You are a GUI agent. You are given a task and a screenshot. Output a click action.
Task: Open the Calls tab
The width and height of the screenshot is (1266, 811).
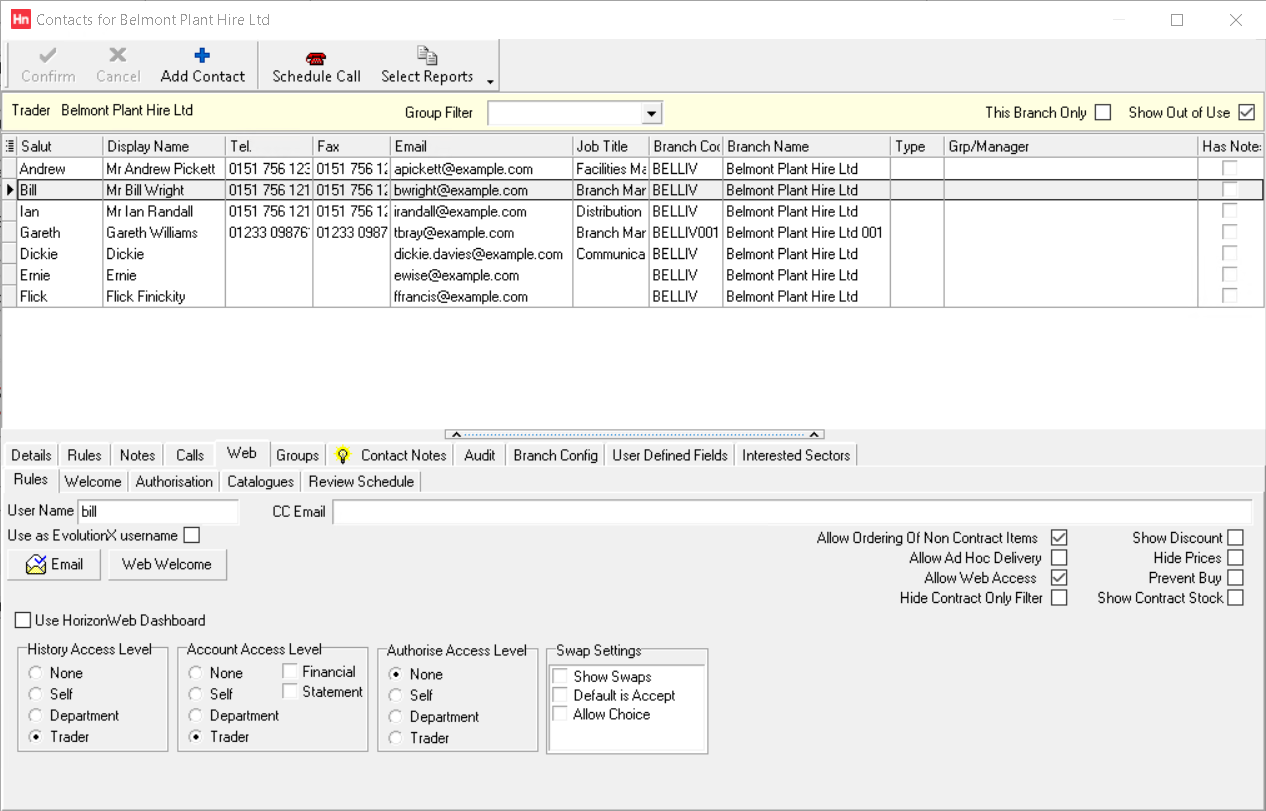[x=190, y=455]
